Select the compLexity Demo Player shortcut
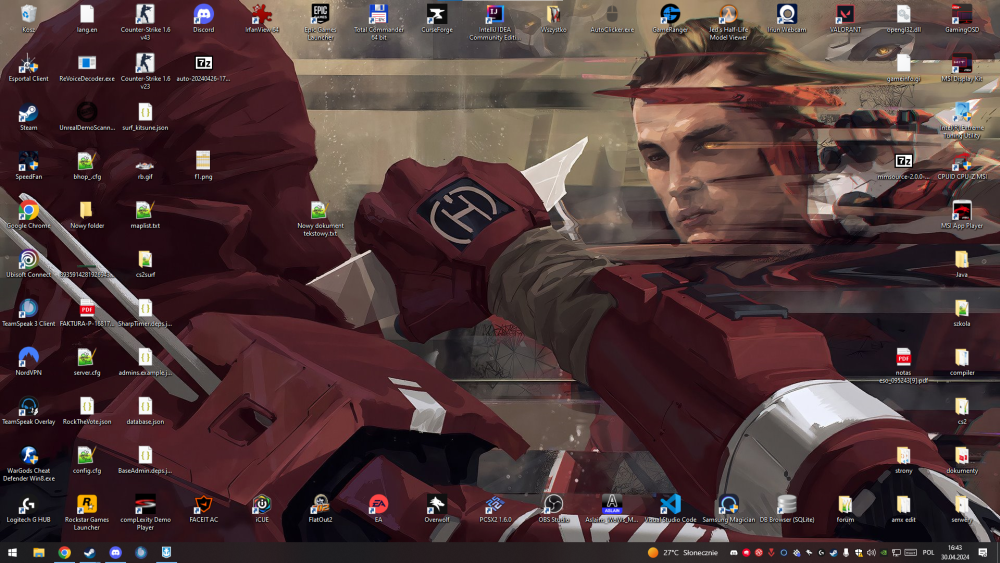 [x=145, y=513]
